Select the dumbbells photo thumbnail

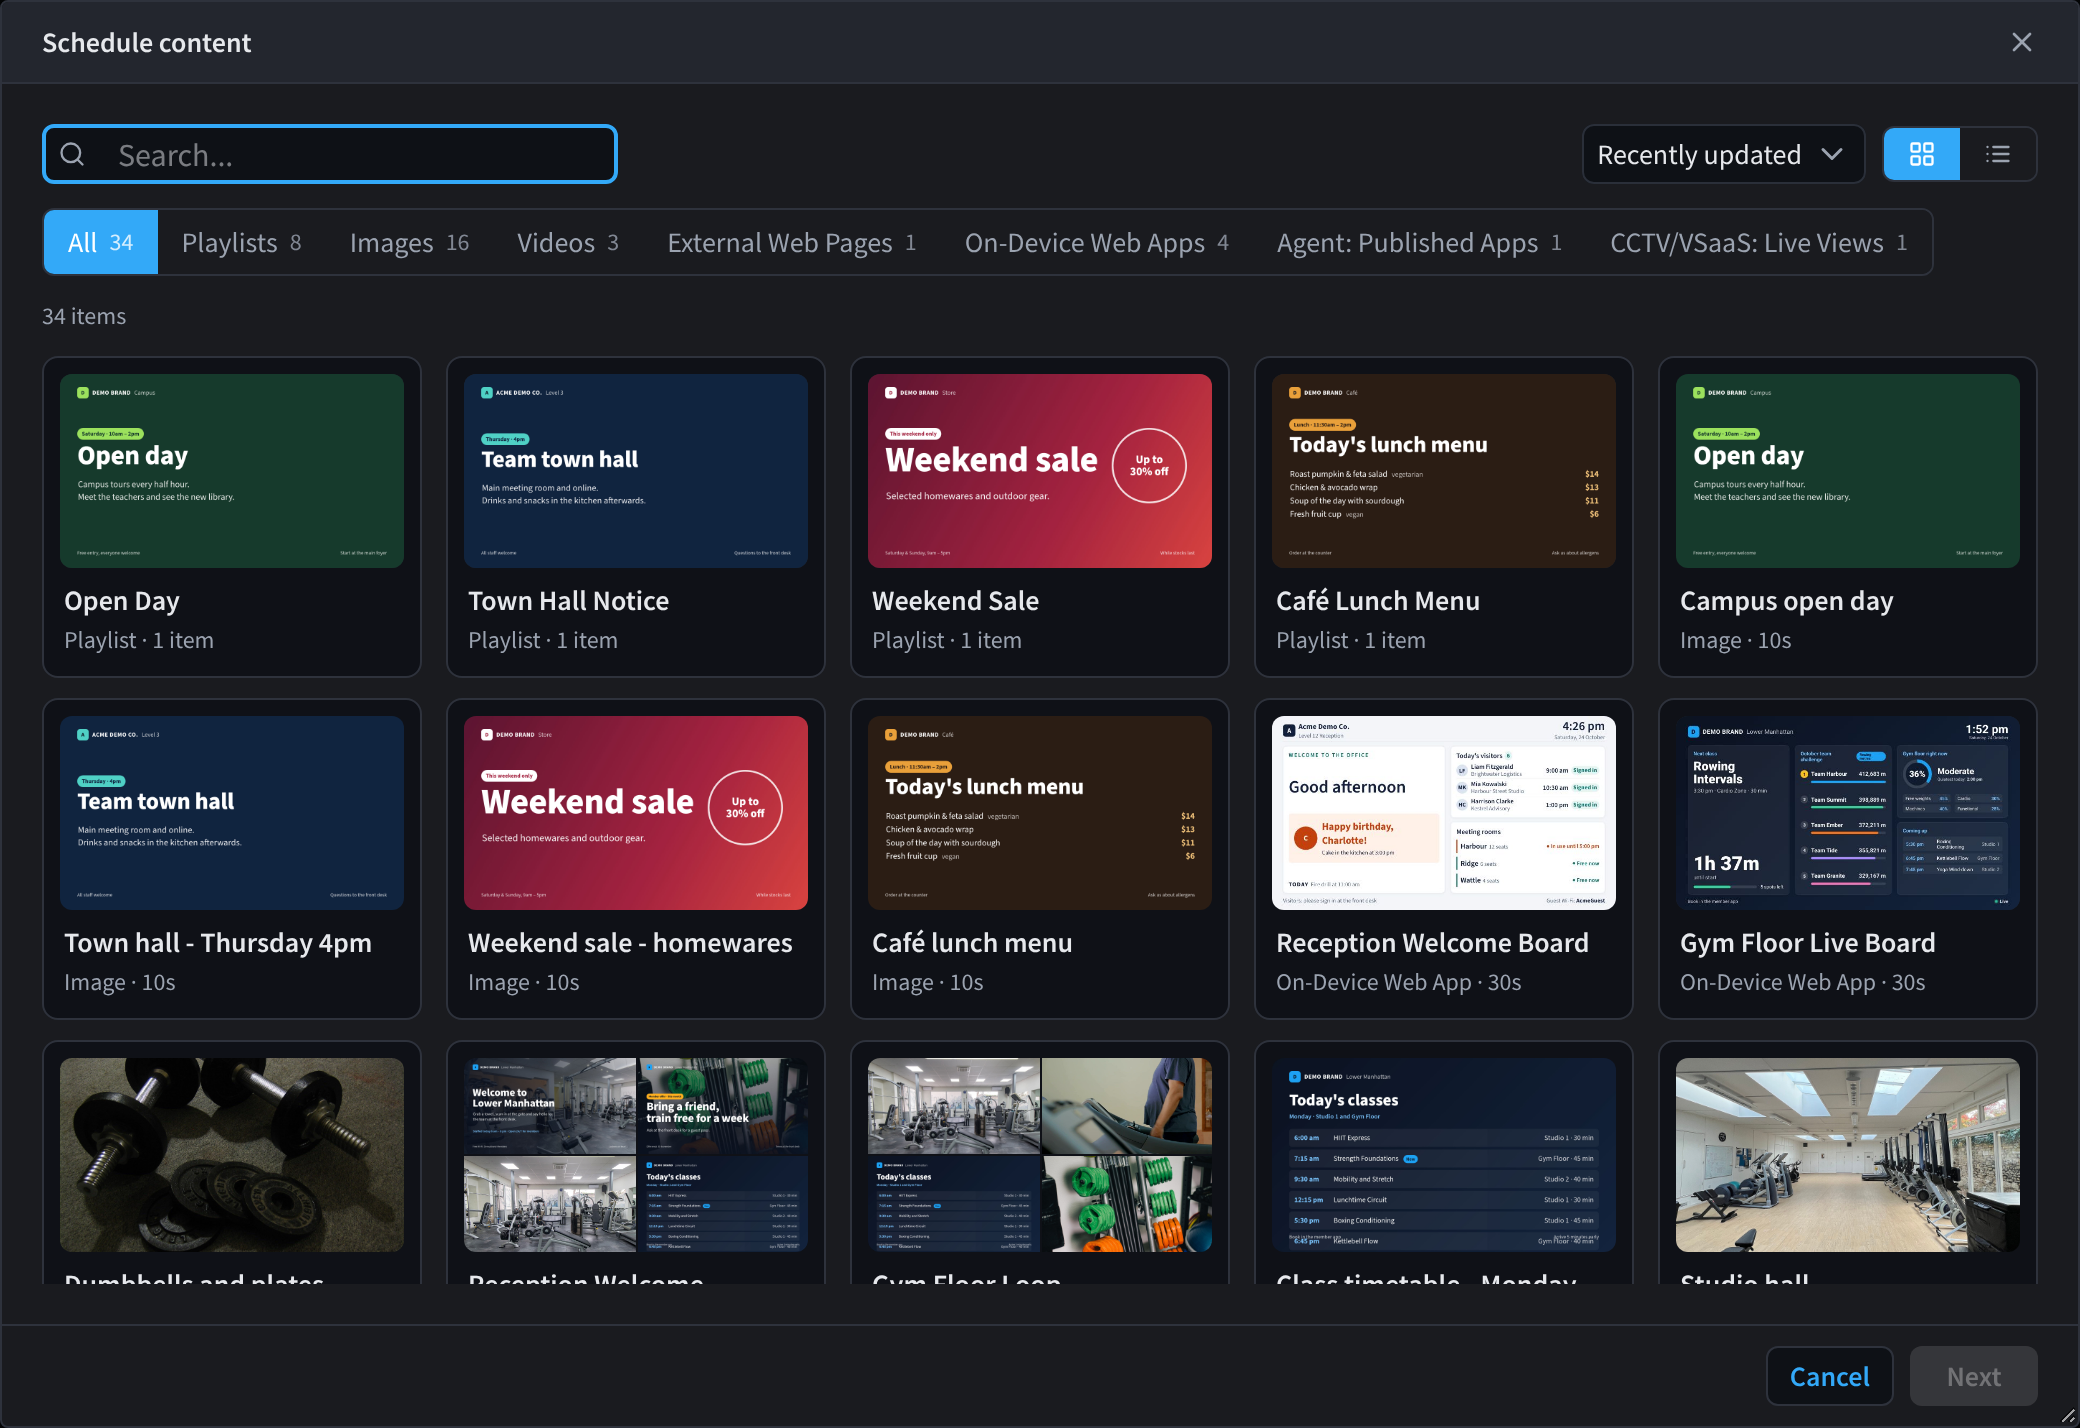232,1155
